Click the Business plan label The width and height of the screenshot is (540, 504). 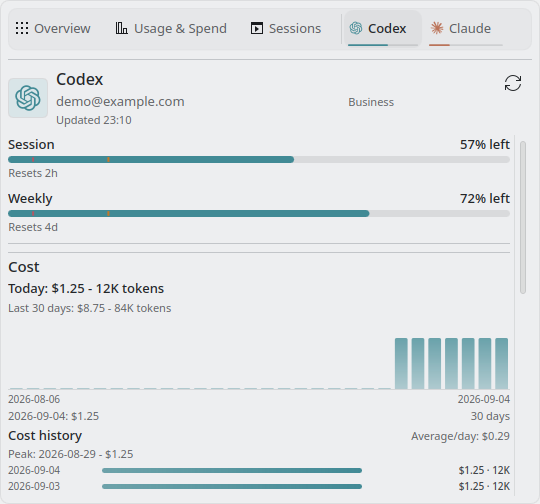point(371,102)
